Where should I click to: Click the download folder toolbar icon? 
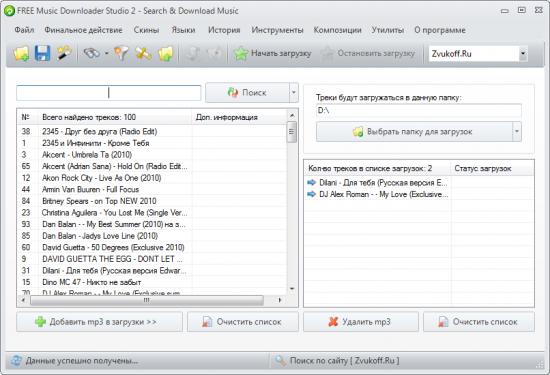pyautogui.click(x=166, y=54)
